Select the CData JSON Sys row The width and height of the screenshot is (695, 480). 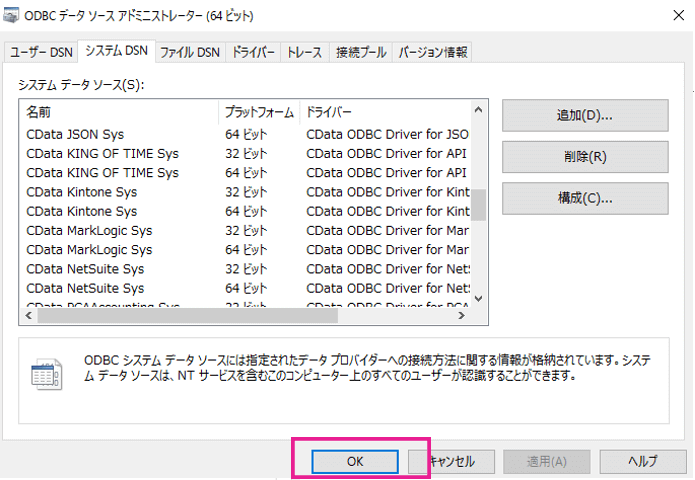245,134
